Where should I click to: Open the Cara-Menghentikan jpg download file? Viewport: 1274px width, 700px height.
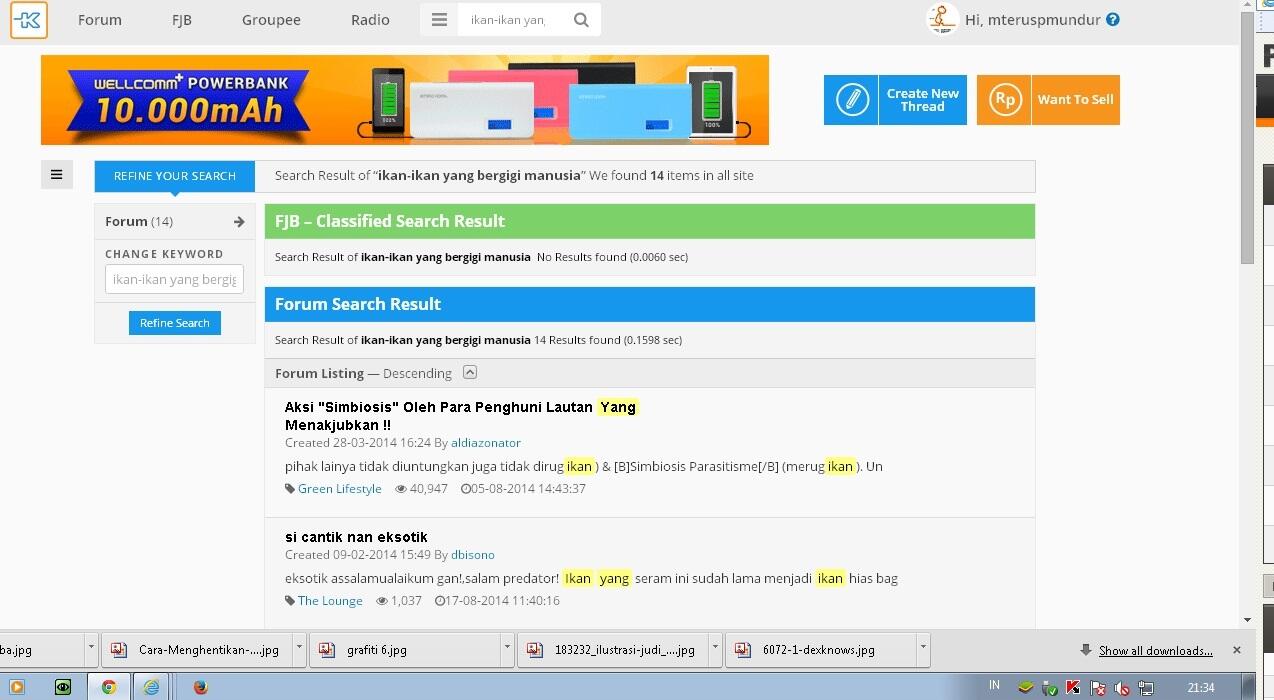click(197, 650)
